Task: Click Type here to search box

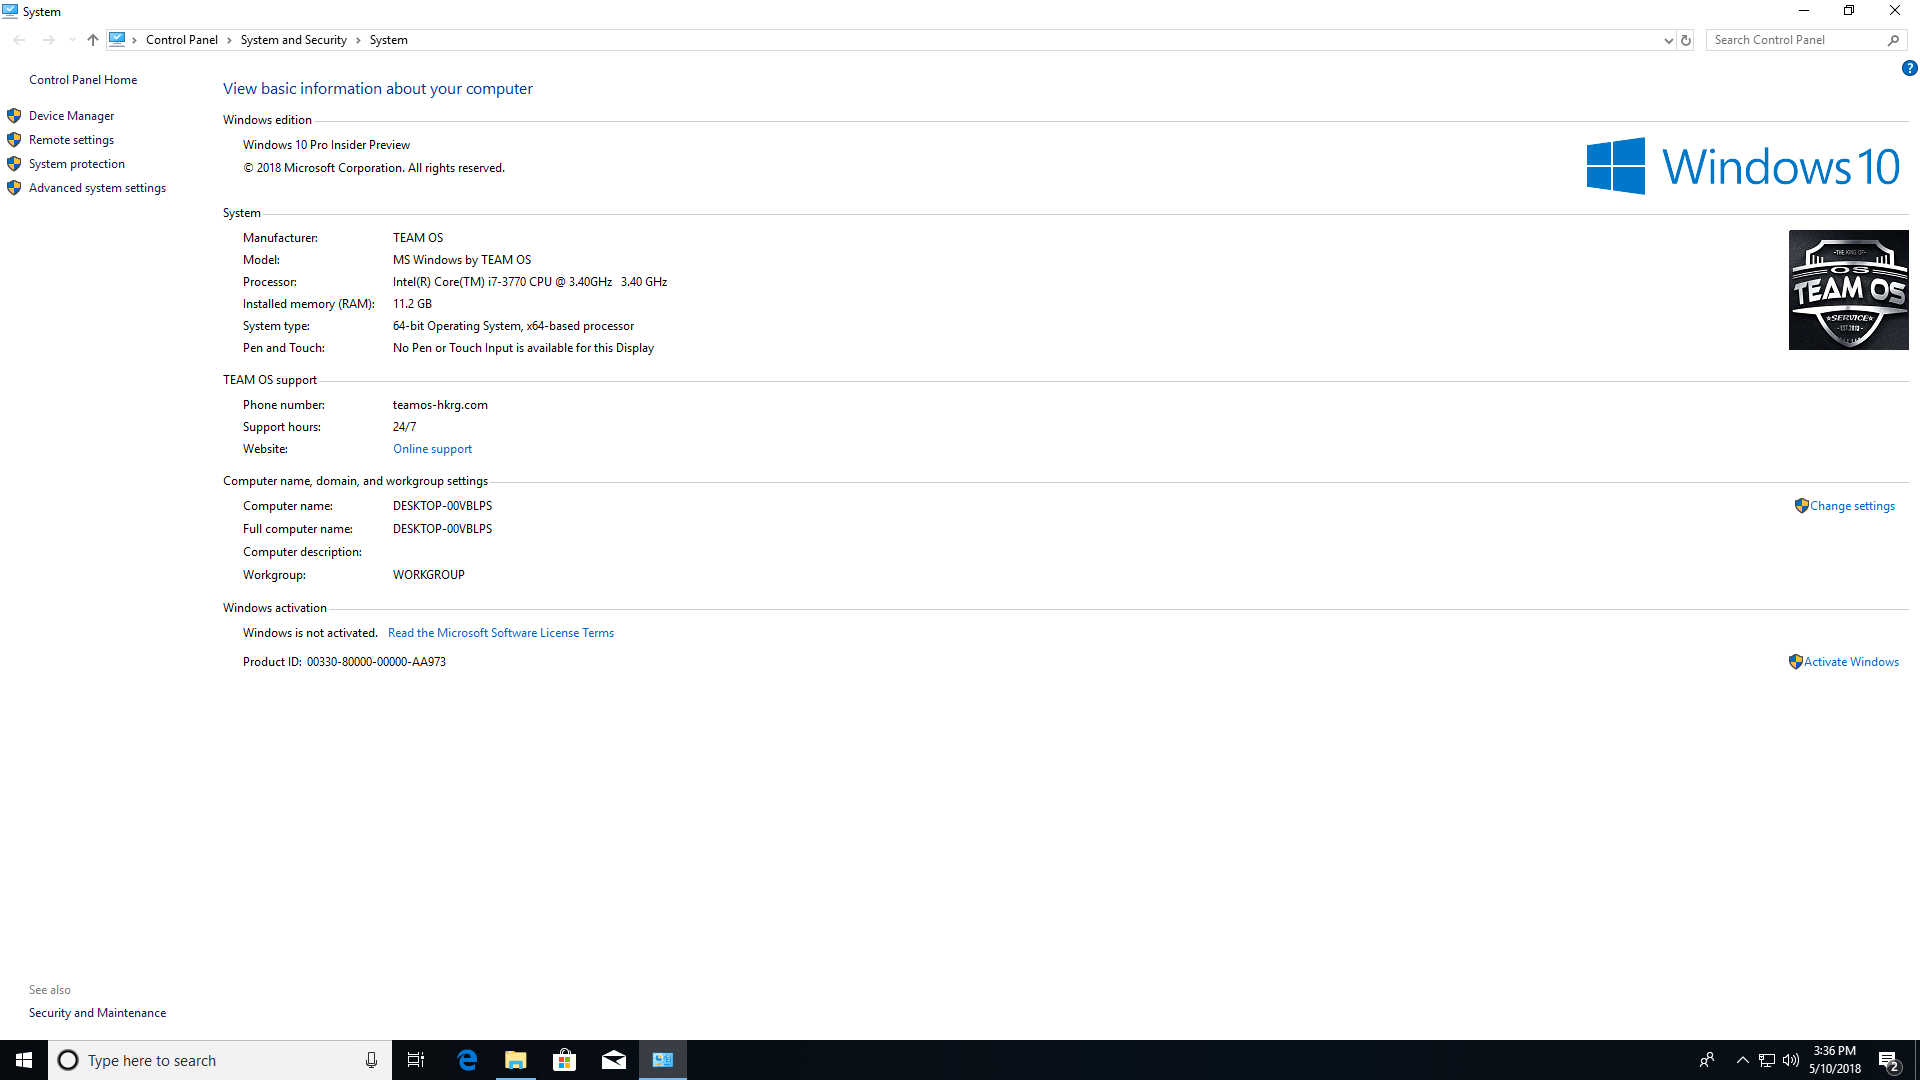Action: (x=220, y=1060)
